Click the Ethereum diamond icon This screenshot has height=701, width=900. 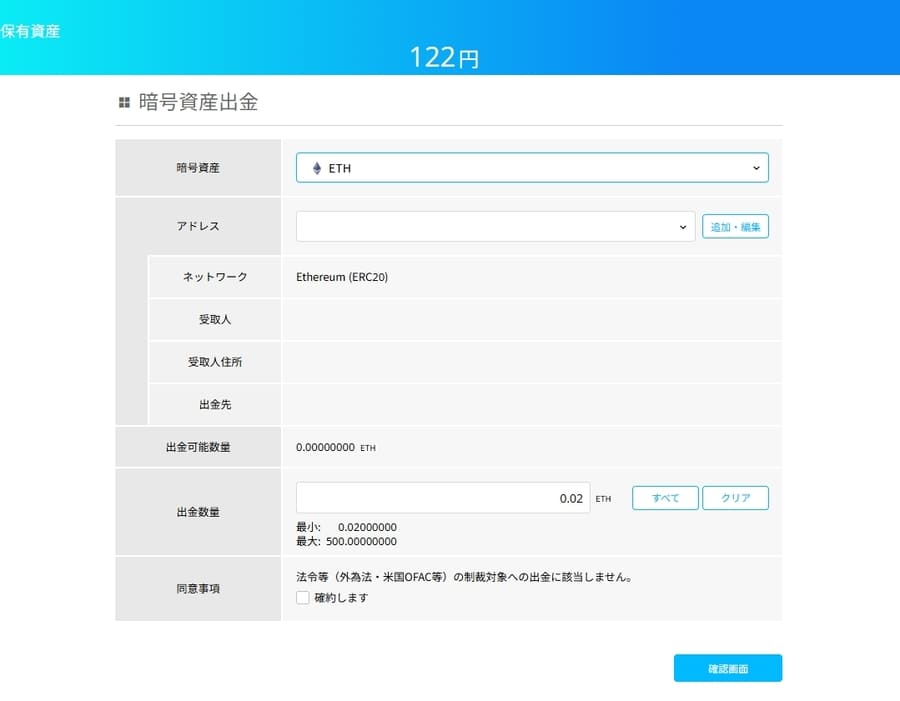coord(317,168)
